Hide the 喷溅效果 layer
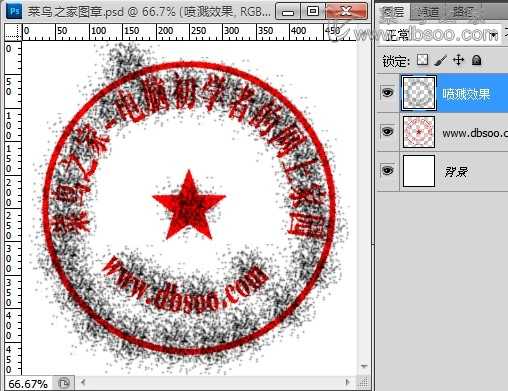Viewport: 508px width, 391px height. click(x=387, y=92)
